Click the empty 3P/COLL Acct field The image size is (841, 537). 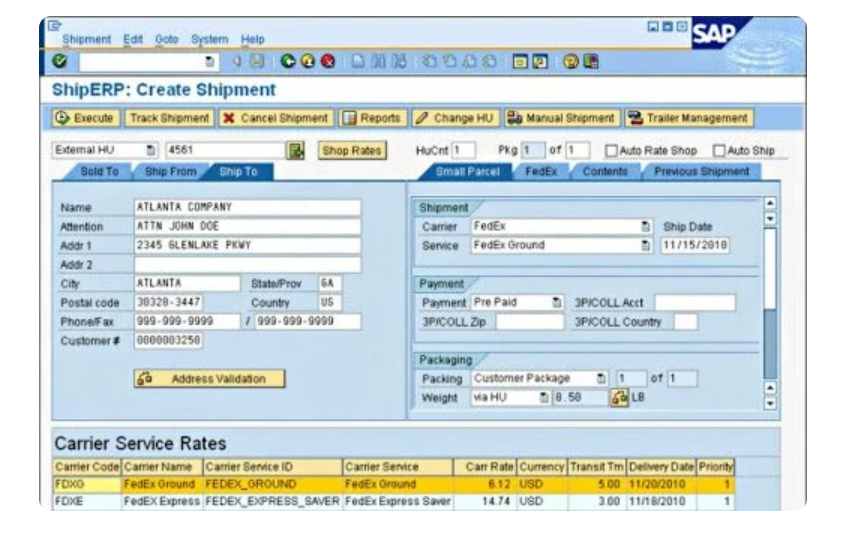tap(695, 303)
